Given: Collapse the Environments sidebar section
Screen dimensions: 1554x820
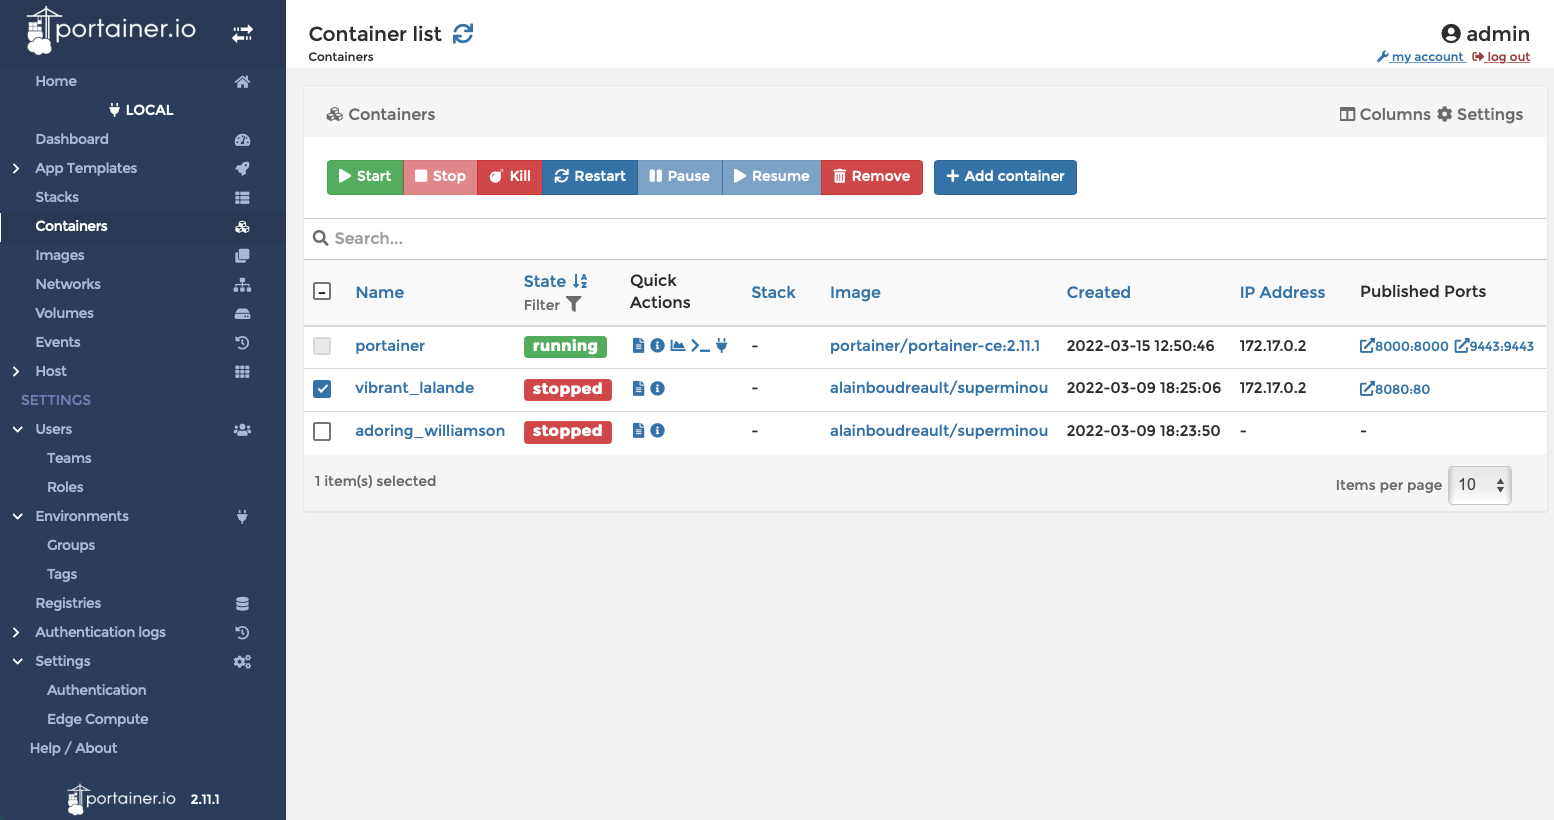Looking at the screenshot, I should coord(17,516).
